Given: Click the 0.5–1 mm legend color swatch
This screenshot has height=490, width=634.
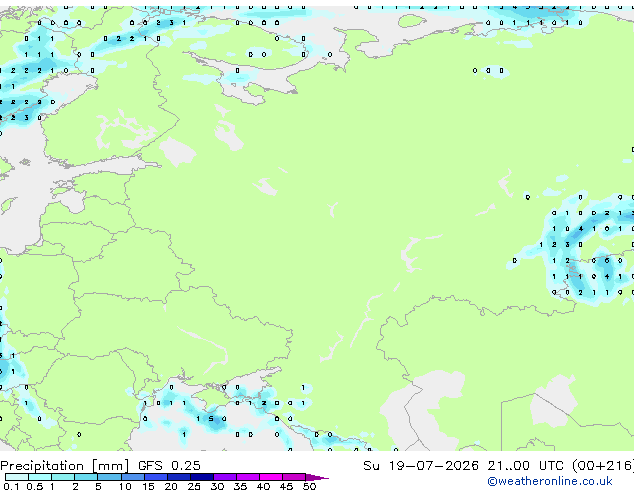Looking at the screenshot, I should point(40,477).
